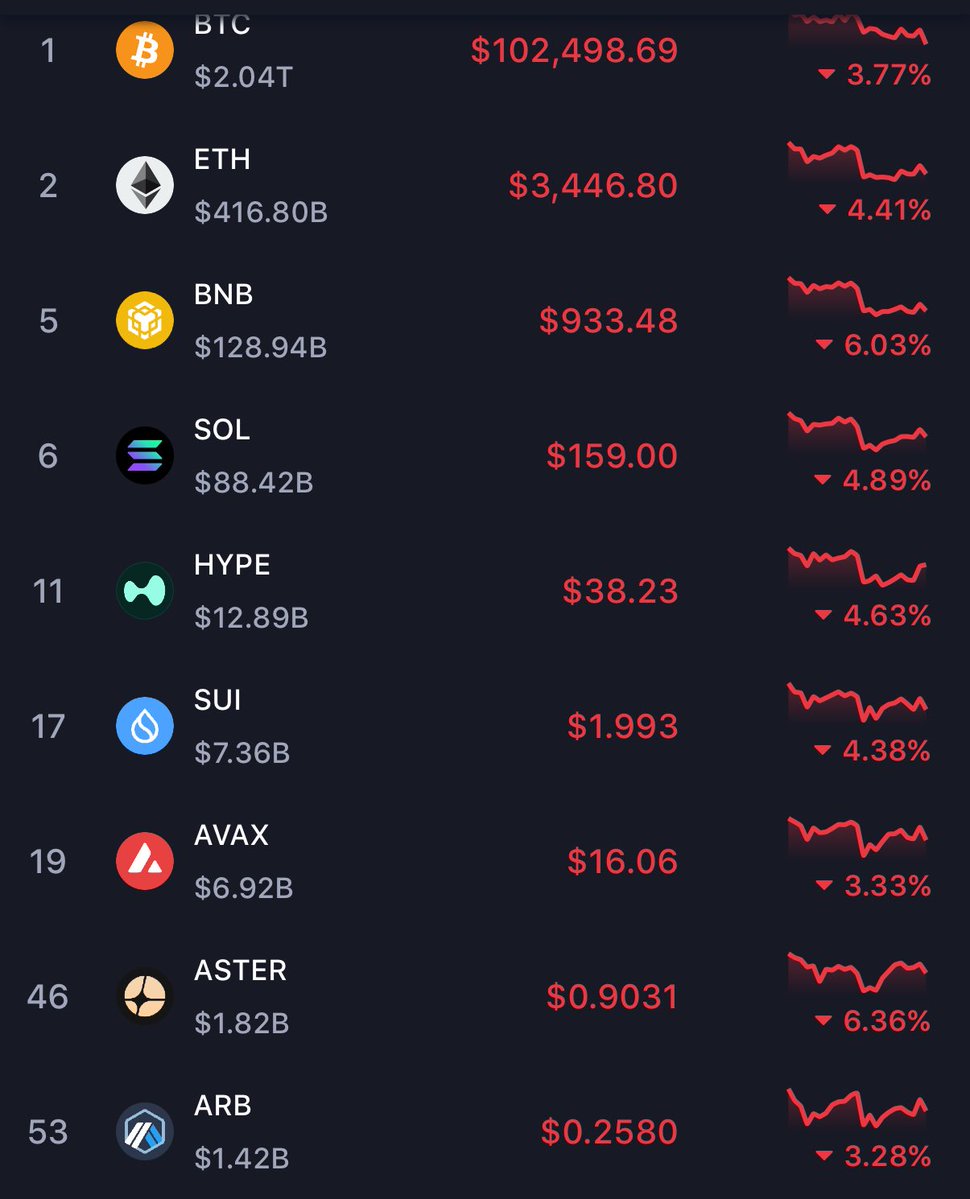Image resolution: width=970 pixels, height=1199 pixels.
Task: Tap the red AVAX logo
Action: 145,861
